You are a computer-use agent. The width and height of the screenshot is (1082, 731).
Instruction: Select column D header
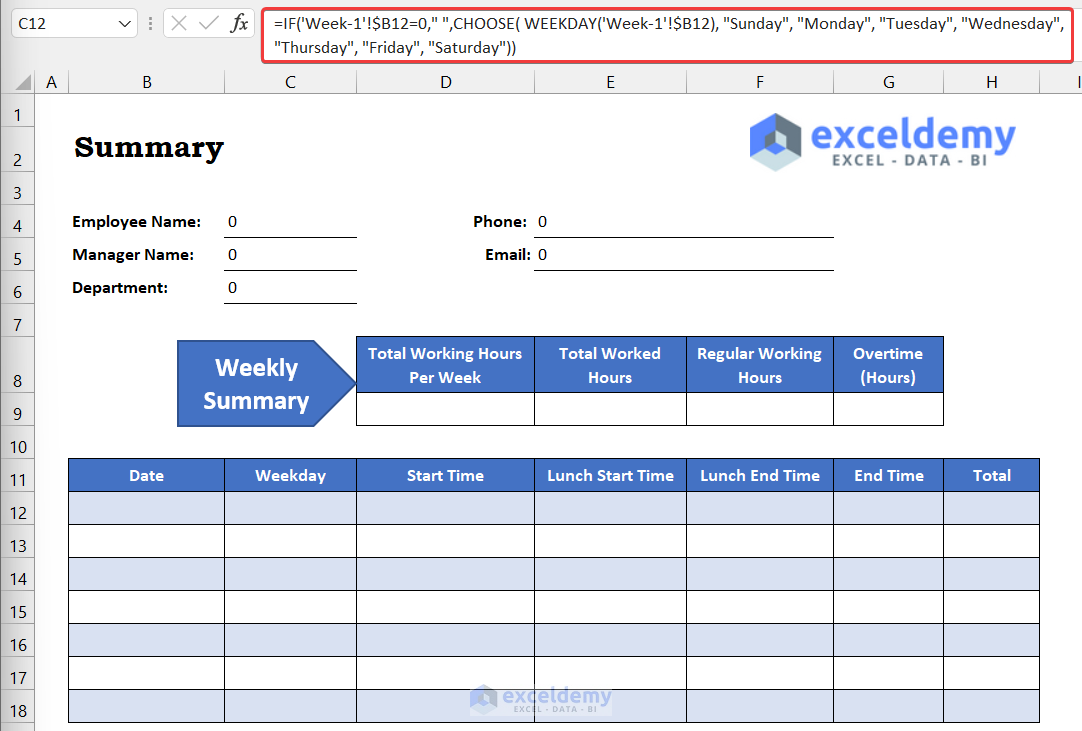point(446,83)
